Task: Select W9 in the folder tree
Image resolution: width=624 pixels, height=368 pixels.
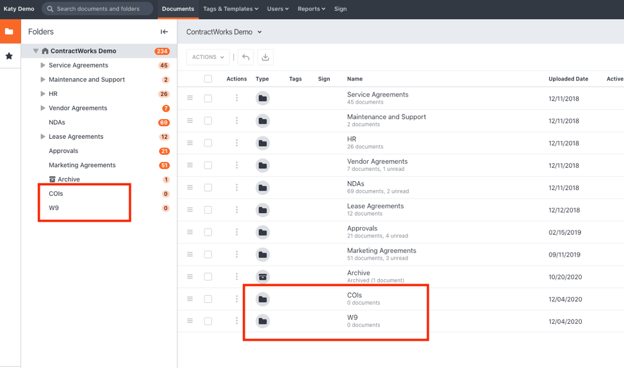Action: (x=53, y=208)
